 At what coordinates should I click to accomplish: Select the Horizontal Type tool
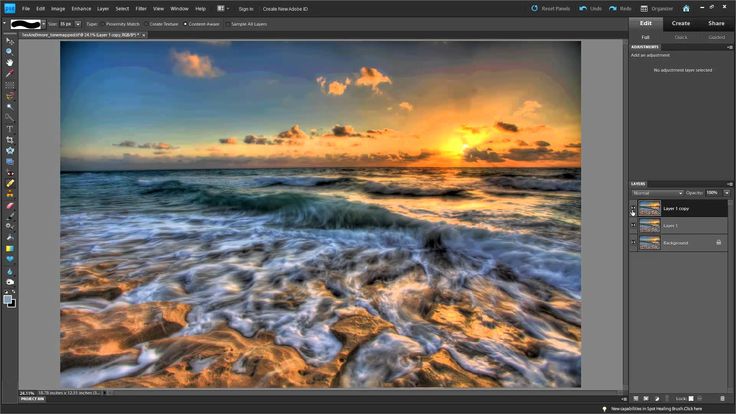point(9,128)
